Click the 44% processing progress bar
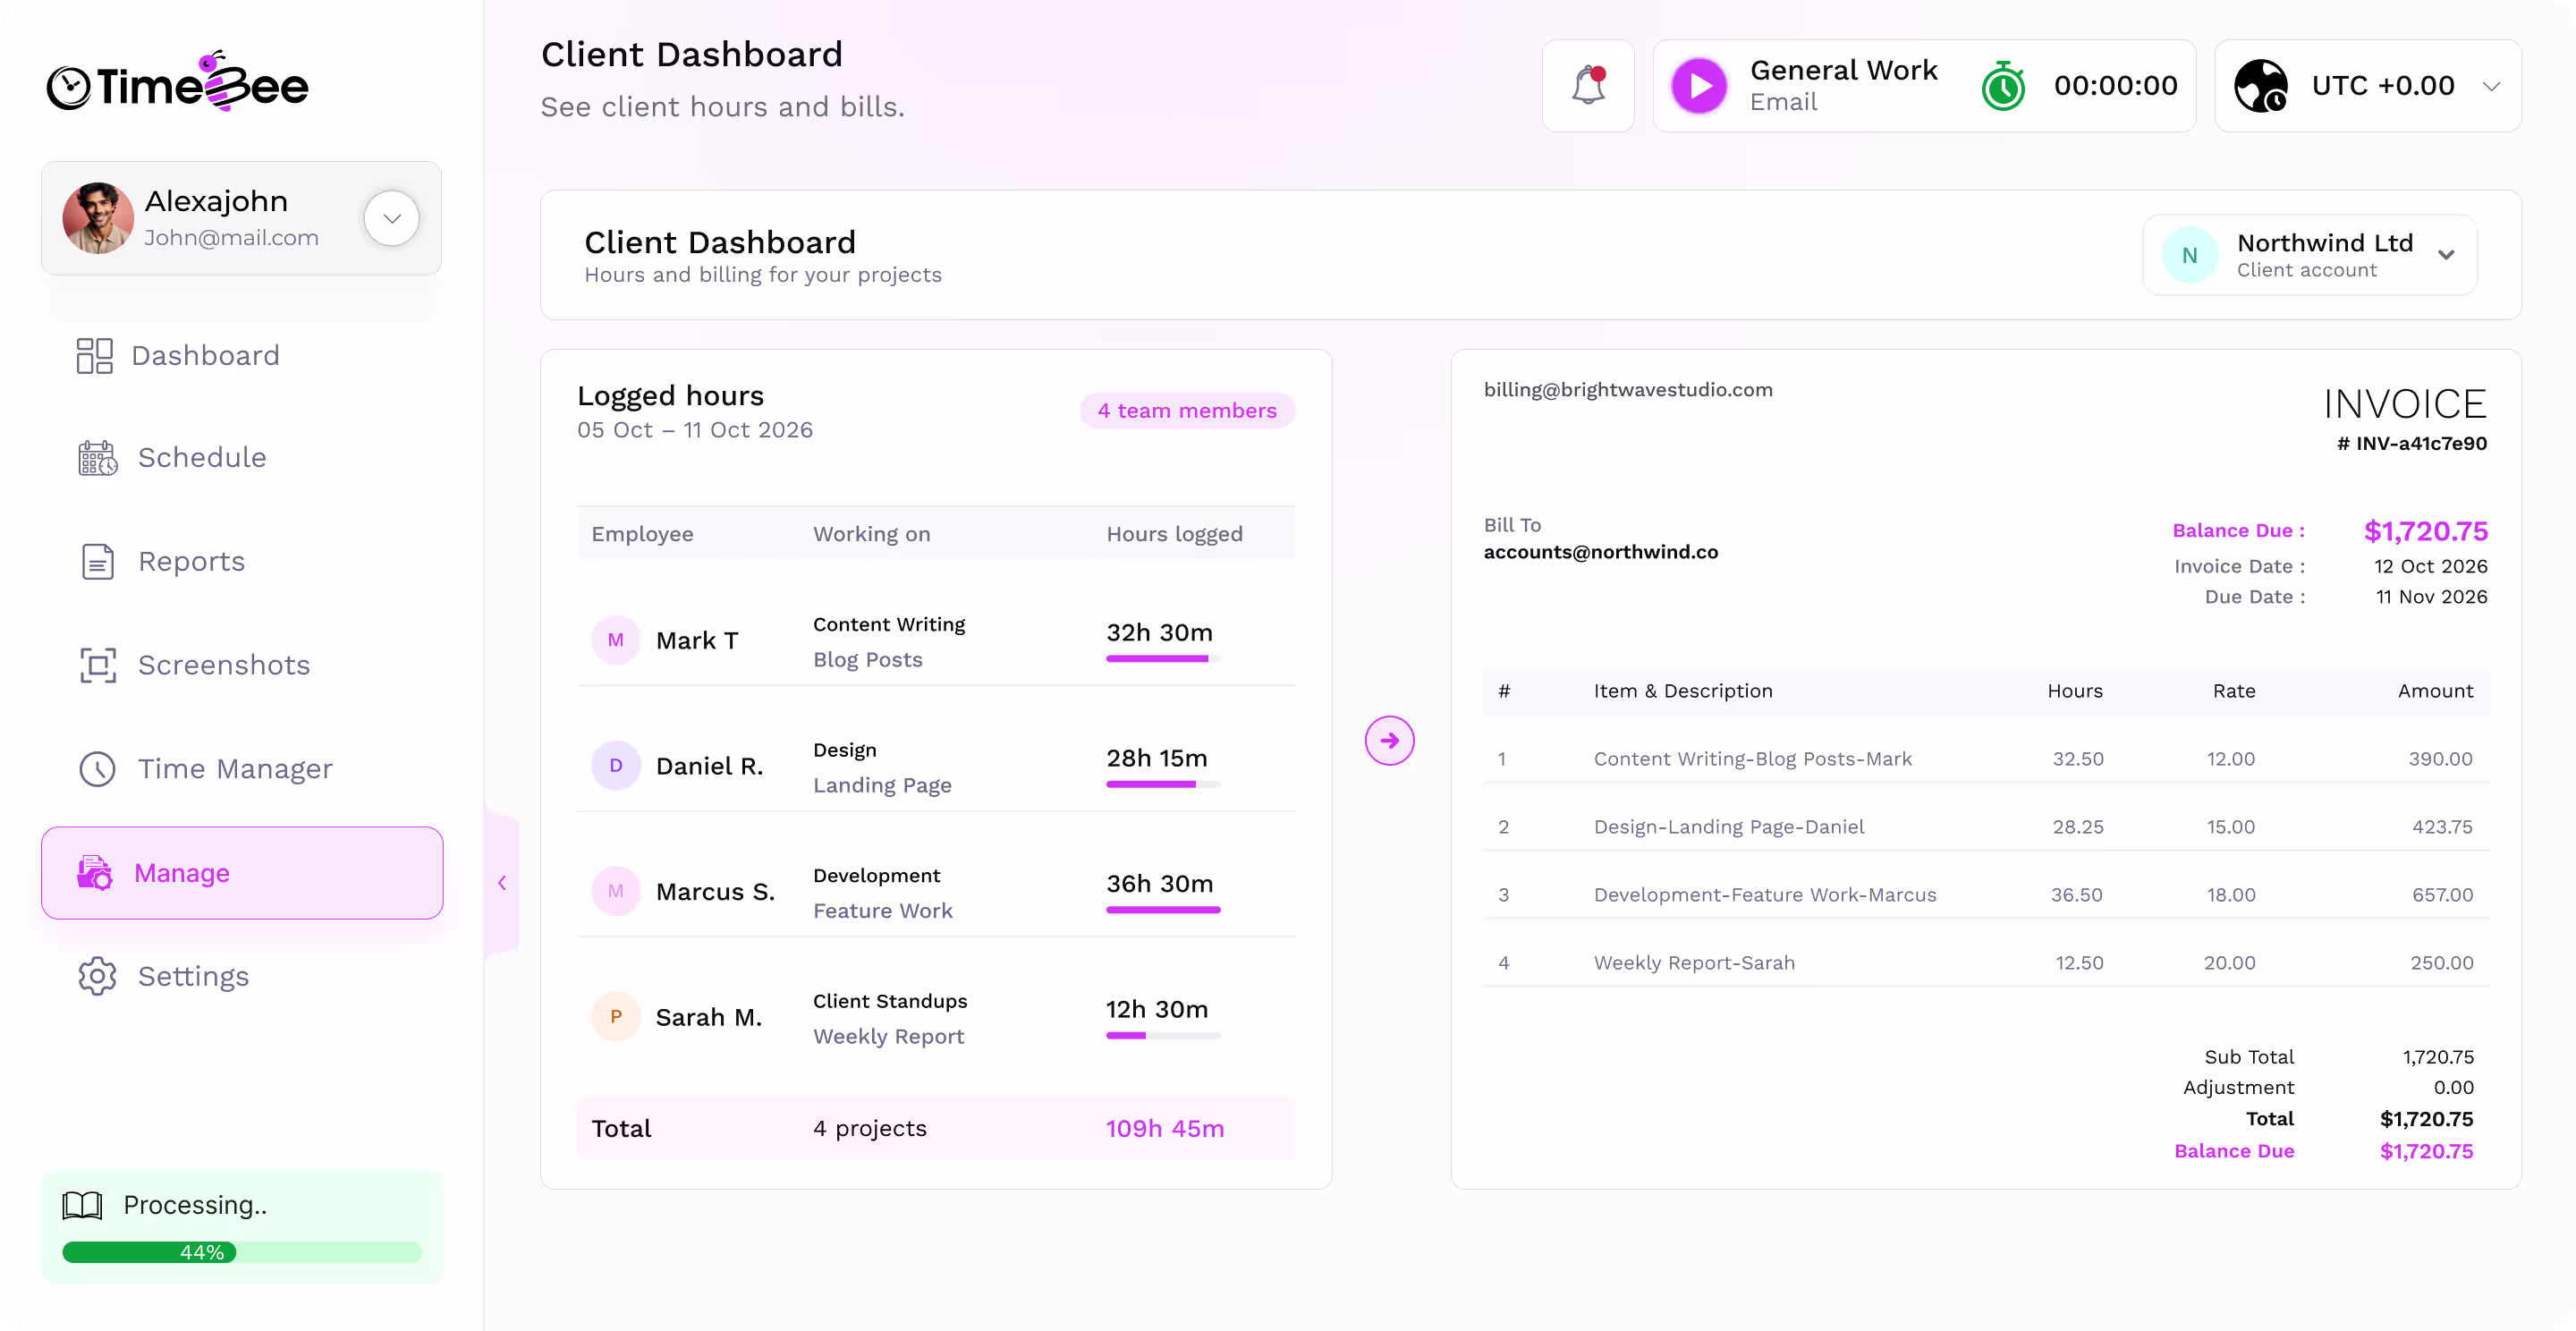The image size is (2576, 1331). [x=242, y=1253]
